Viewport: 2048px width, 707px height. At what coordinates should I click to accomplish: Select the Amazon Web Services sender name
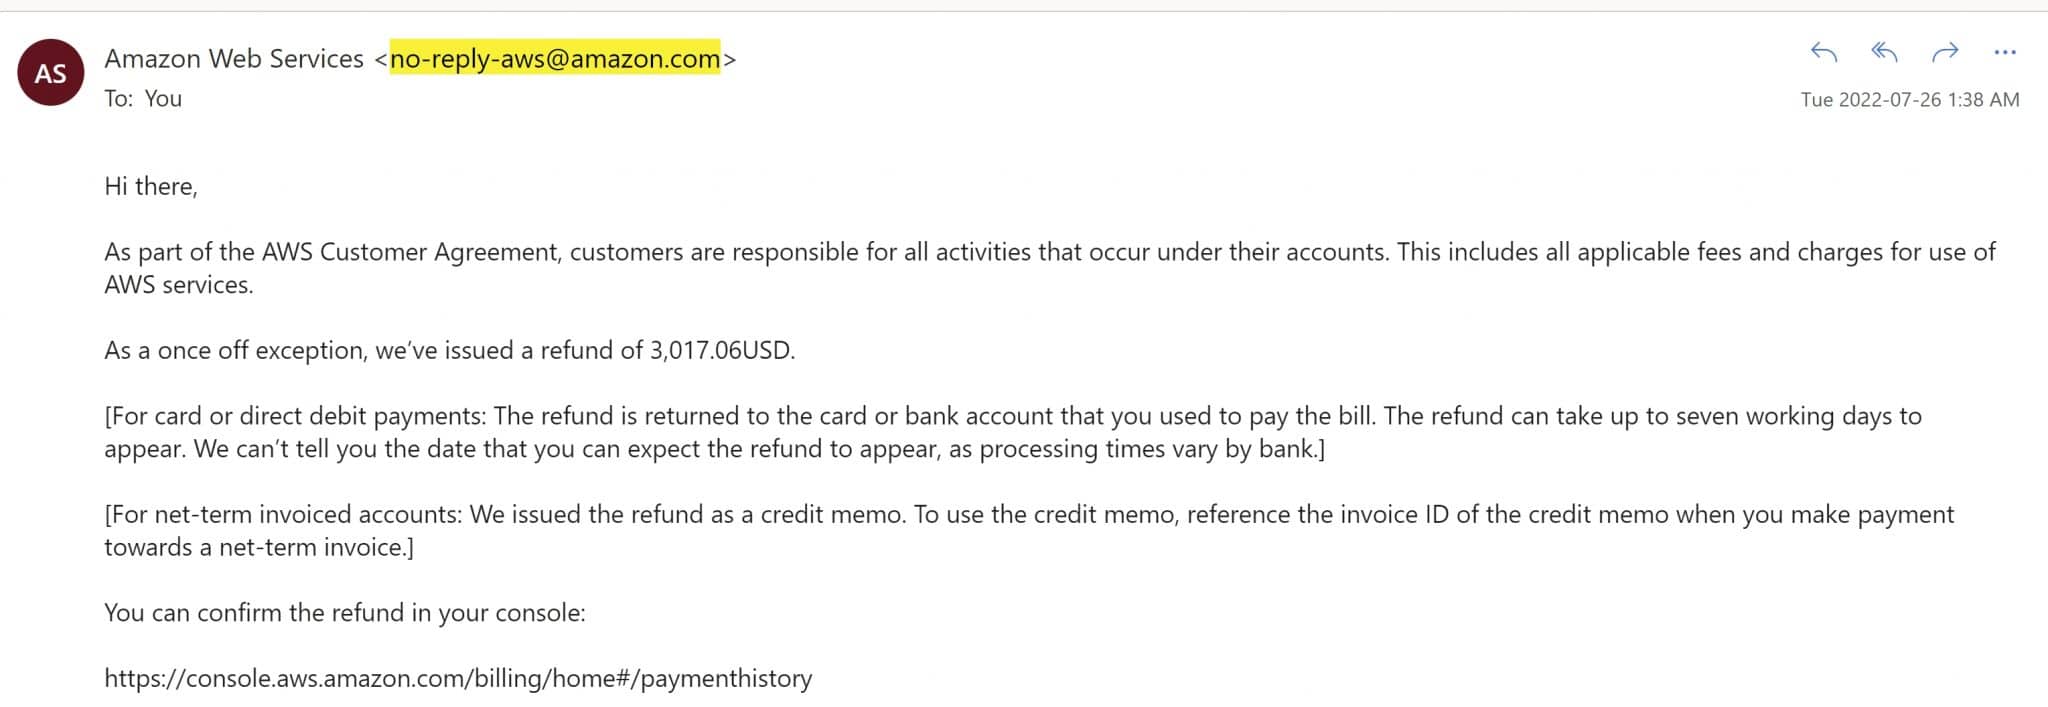coord(234,59)
